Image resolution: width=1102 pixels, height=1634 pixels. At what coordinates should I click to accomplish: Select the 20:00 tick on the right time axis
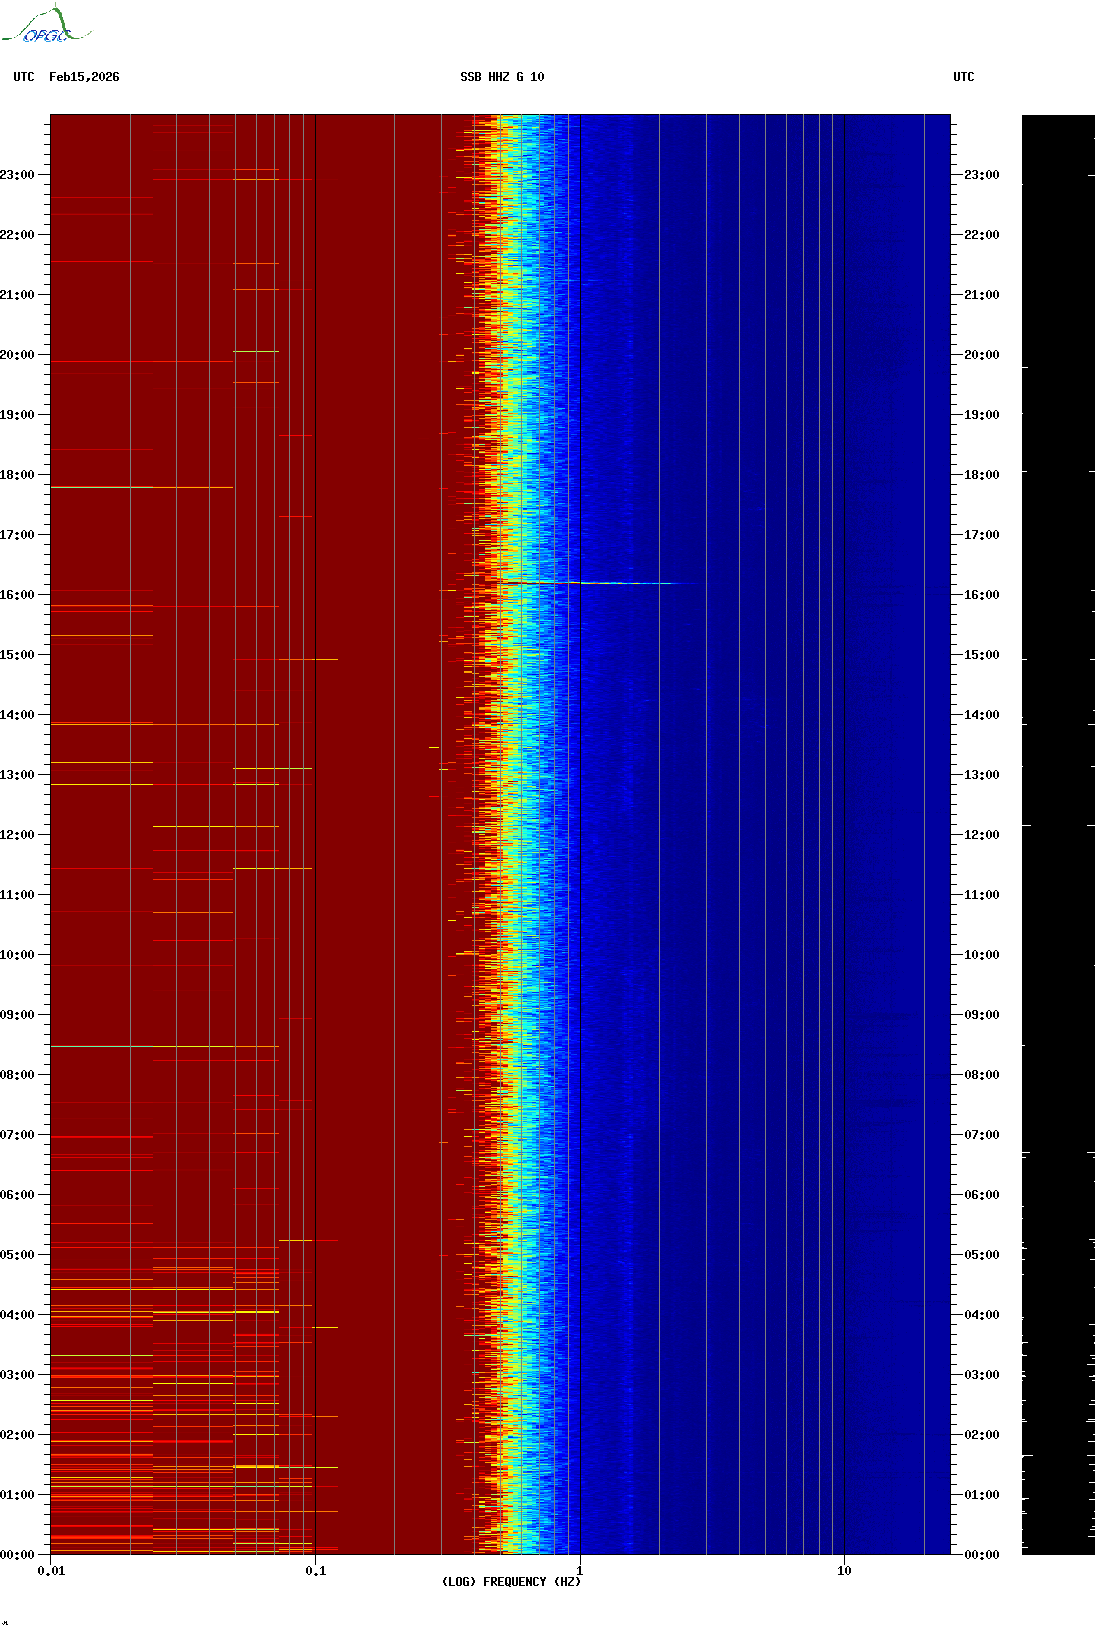click(981, 355)
